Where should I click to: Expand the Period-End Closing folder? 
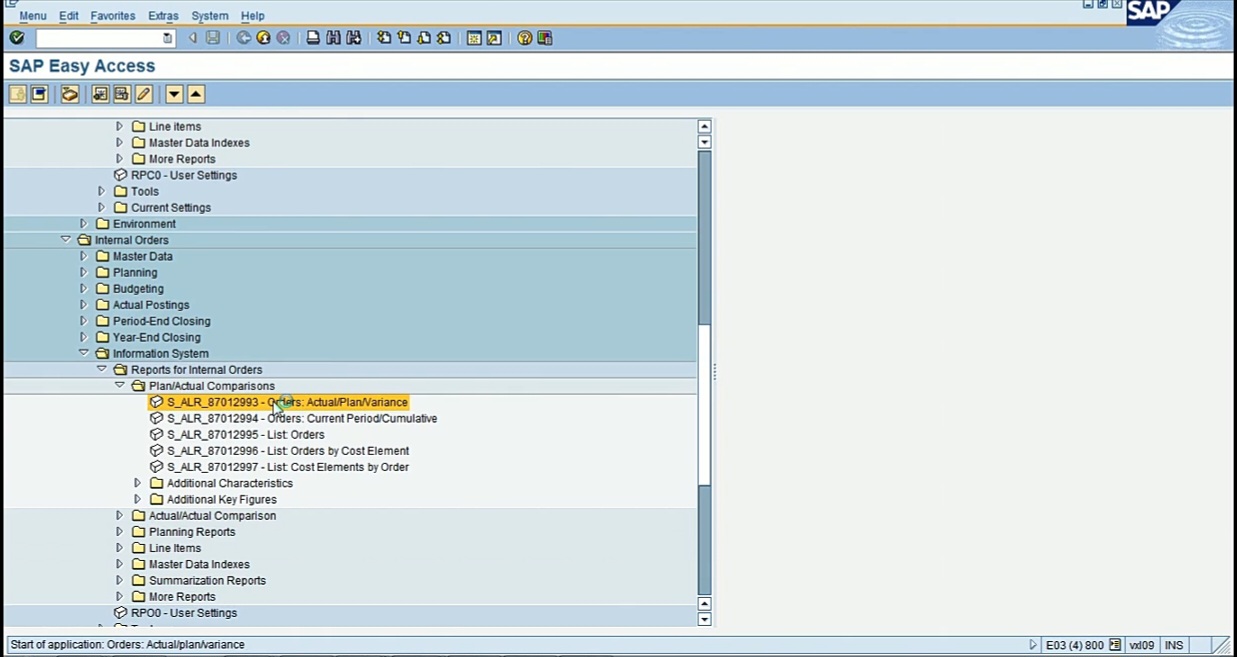tap(84, 321)
